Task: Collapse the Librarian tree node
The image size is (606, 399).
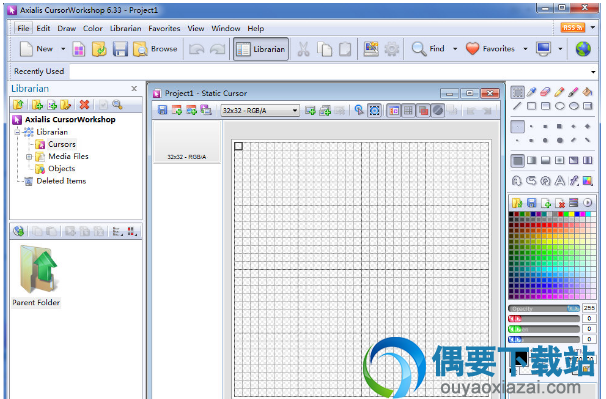Action: coord(17,132)
